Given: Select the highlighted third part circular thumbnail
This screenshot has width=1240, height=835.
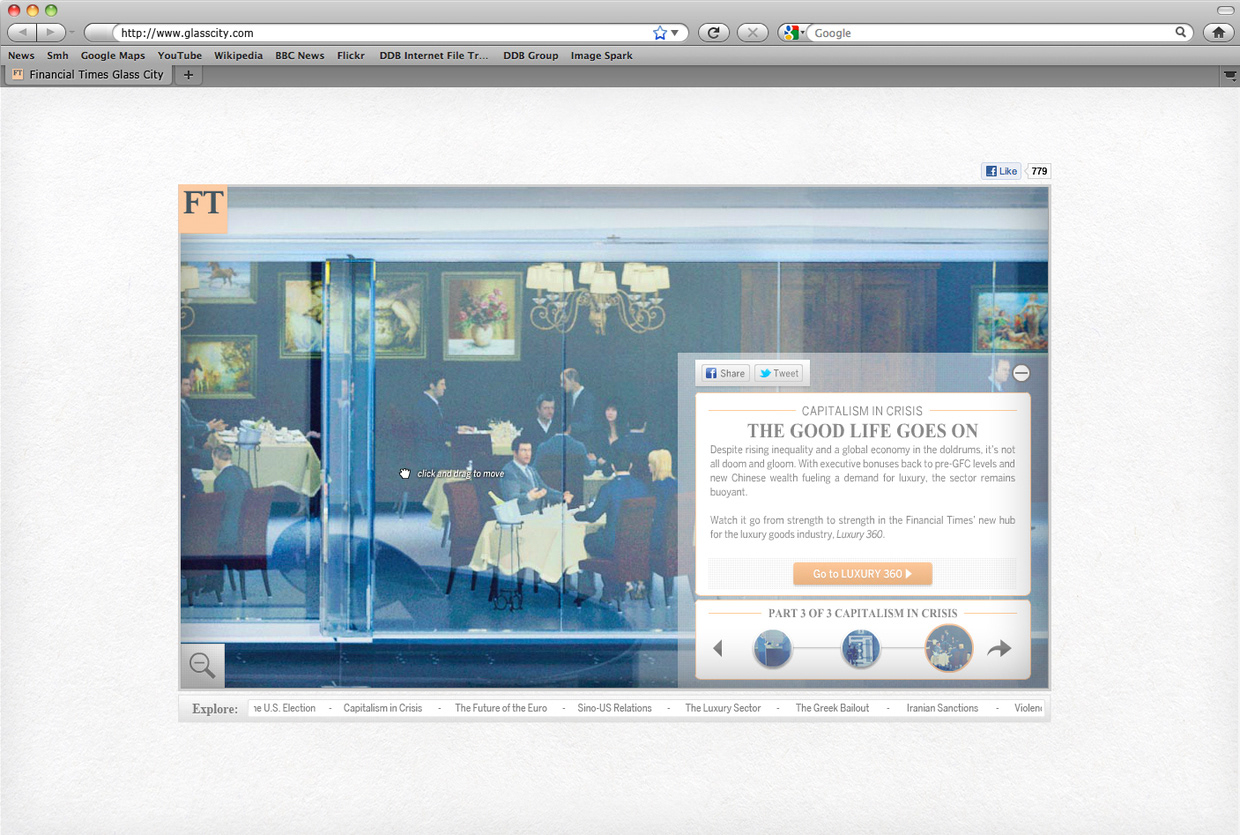Looking at the screenshot, I should pos(949,648).
